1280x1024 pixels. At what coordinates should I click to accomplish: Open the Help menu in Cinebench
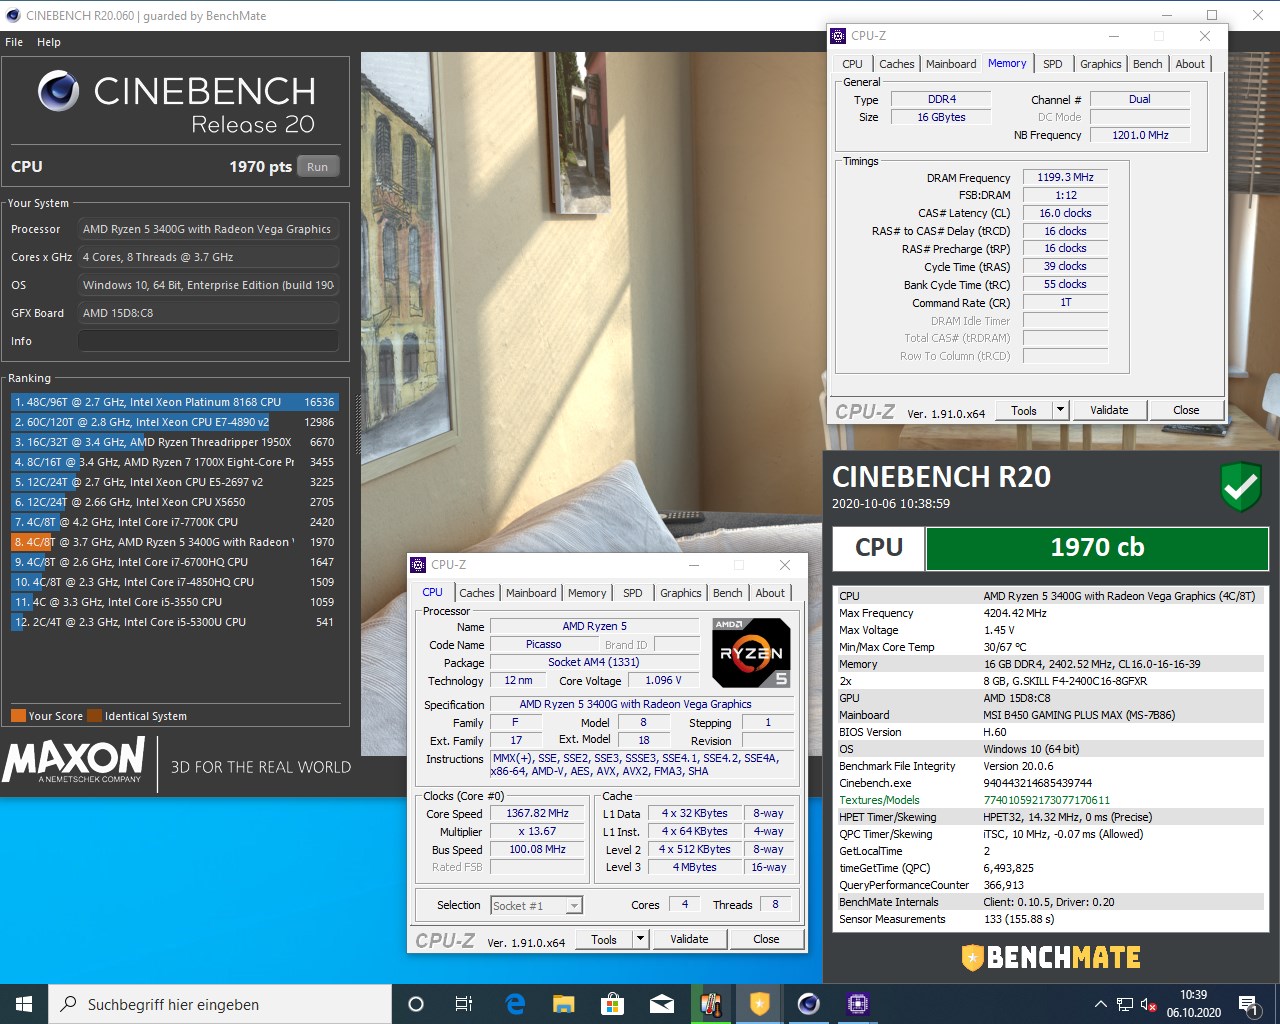(49, 42)
